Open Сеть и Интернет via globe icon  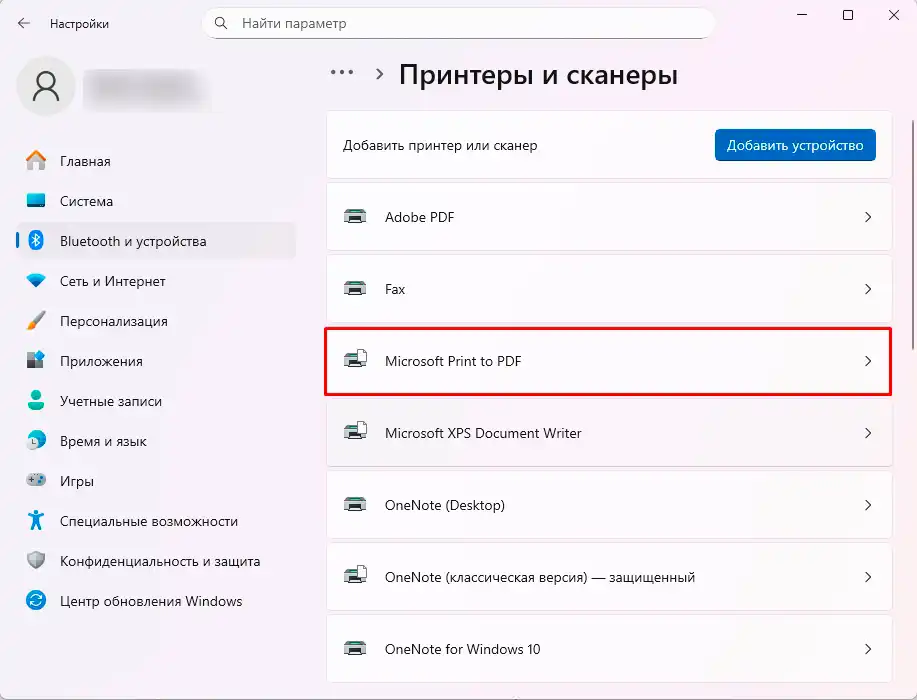point(37,281)
